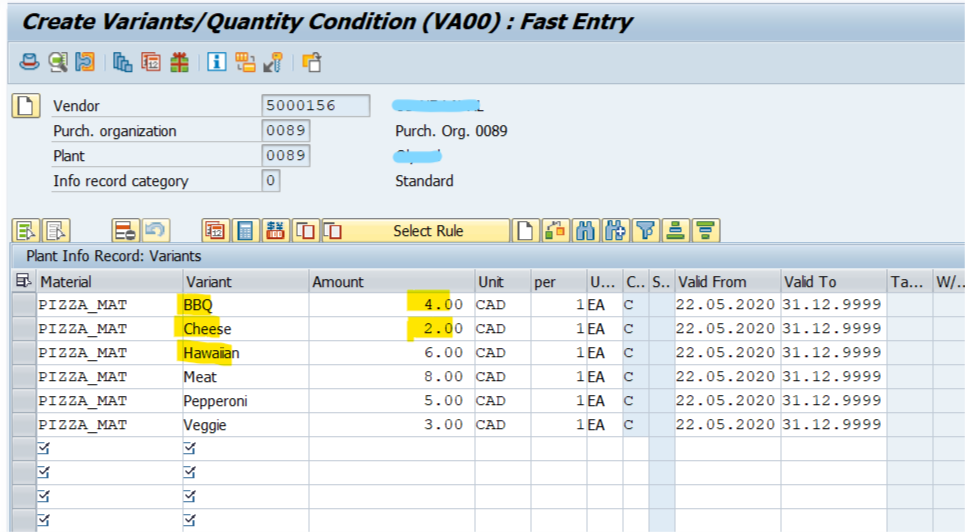The width and height of the screenshot is (965, 532).
Task: Click the document icon beside Vendor
Action: click(25, 105)
